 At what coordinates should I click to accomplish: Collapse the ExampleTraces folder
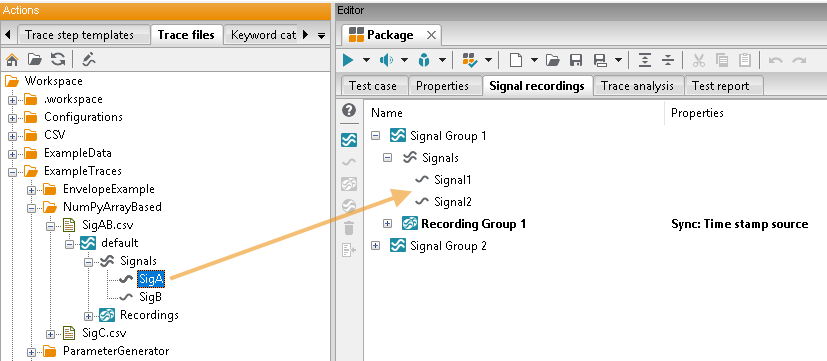click(13, 172)
